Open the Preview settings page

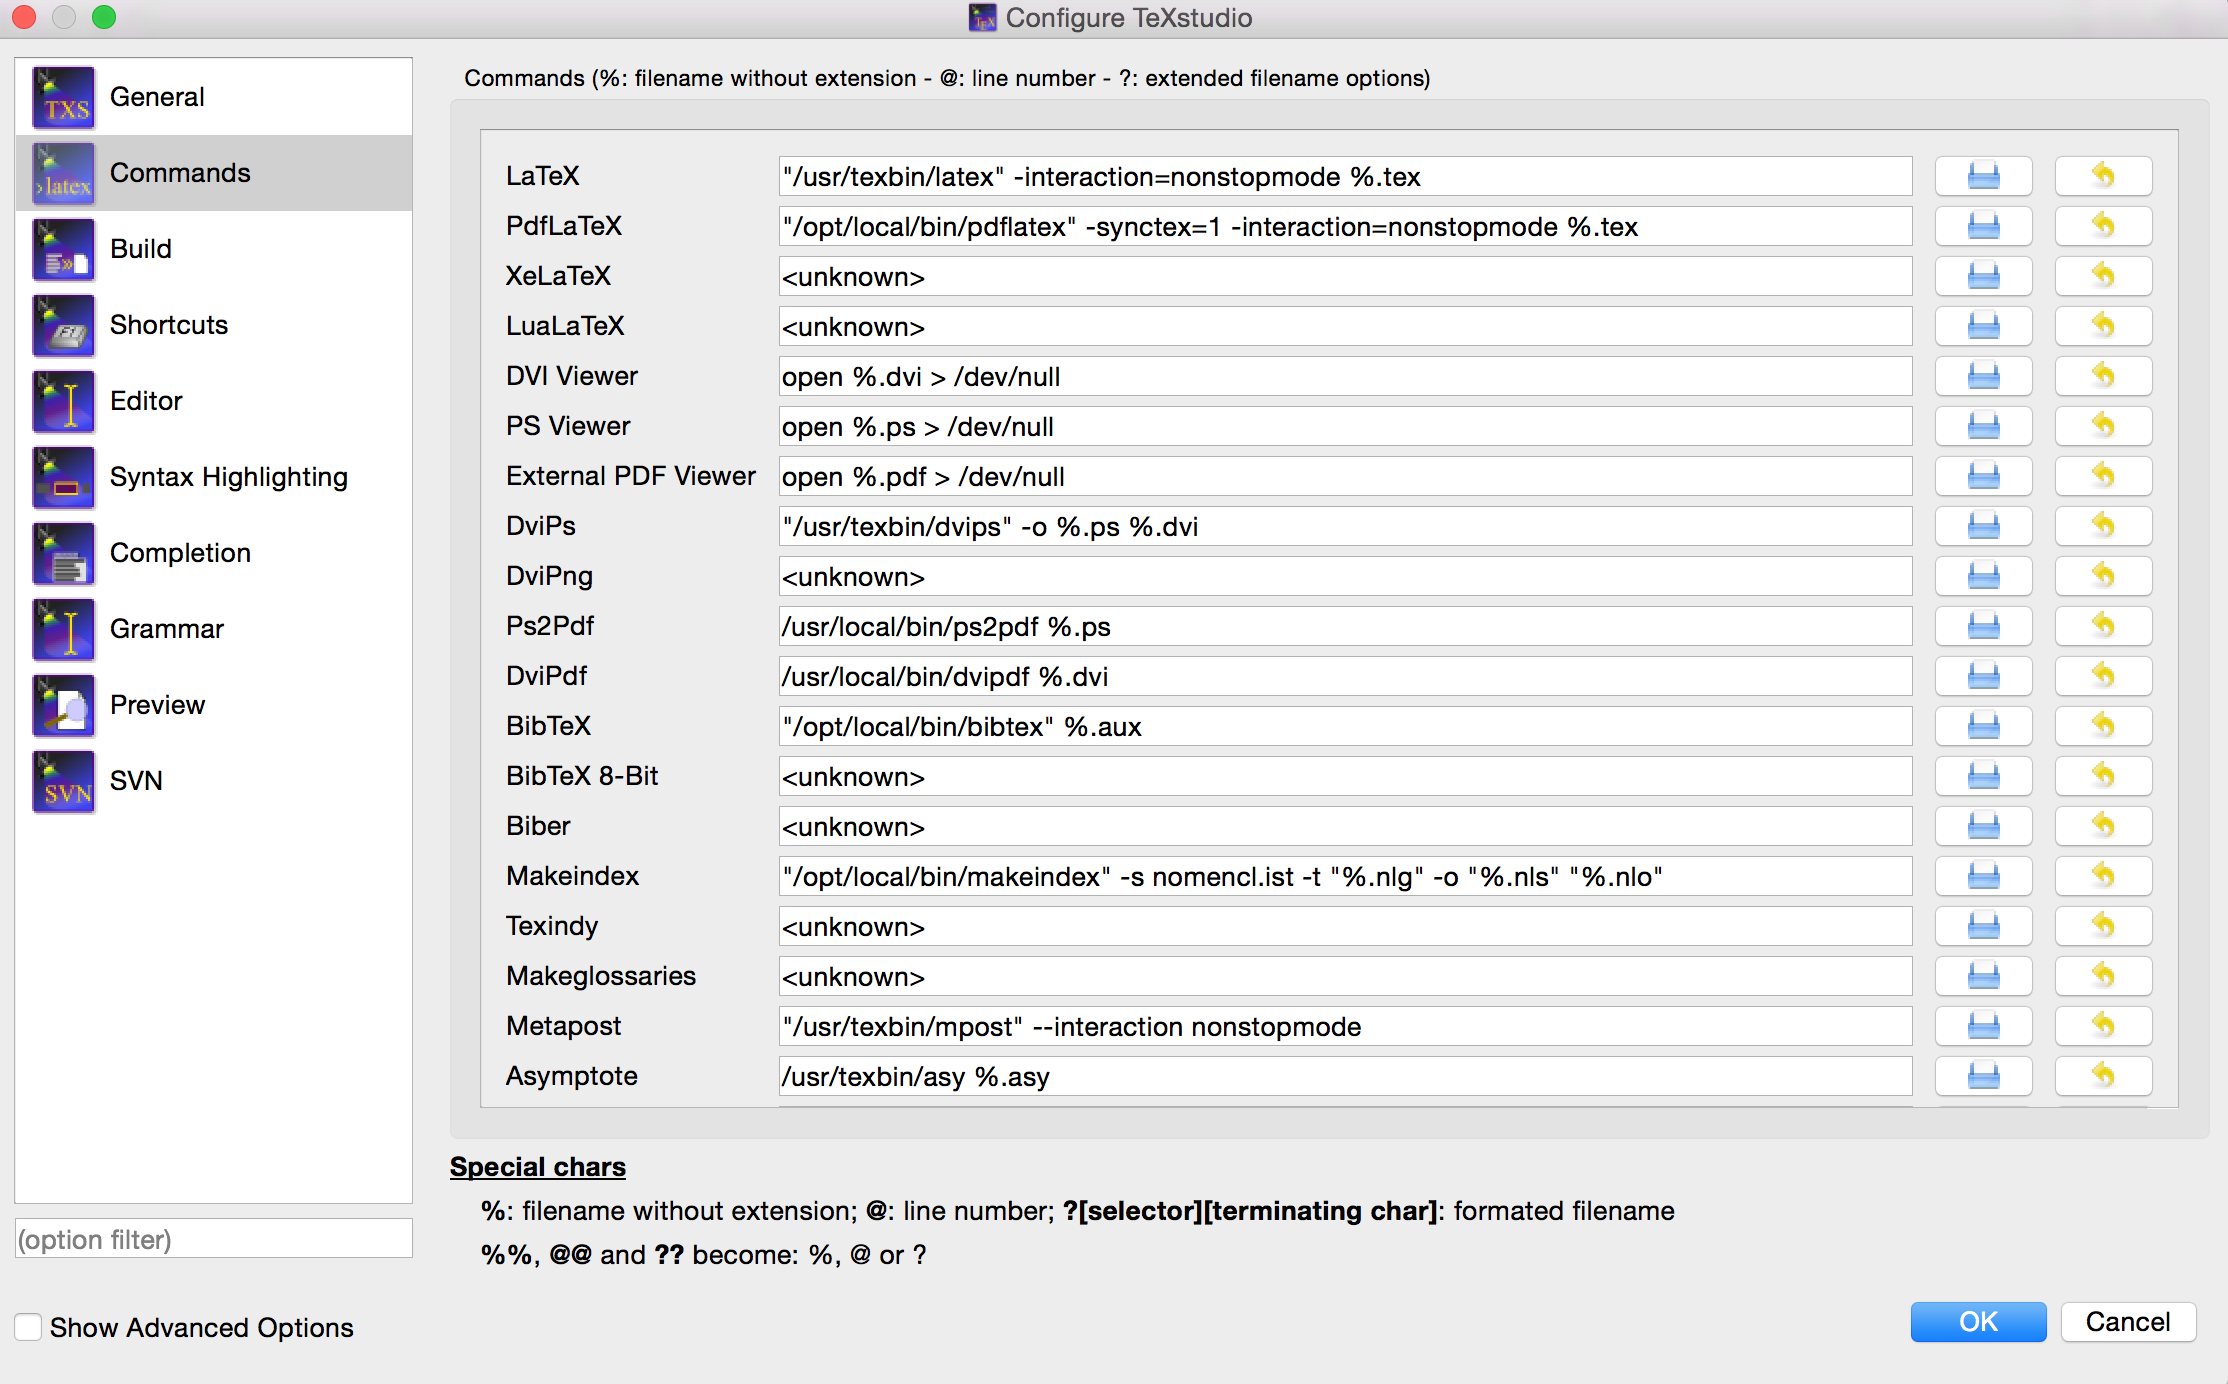click(x=214, y=705)
